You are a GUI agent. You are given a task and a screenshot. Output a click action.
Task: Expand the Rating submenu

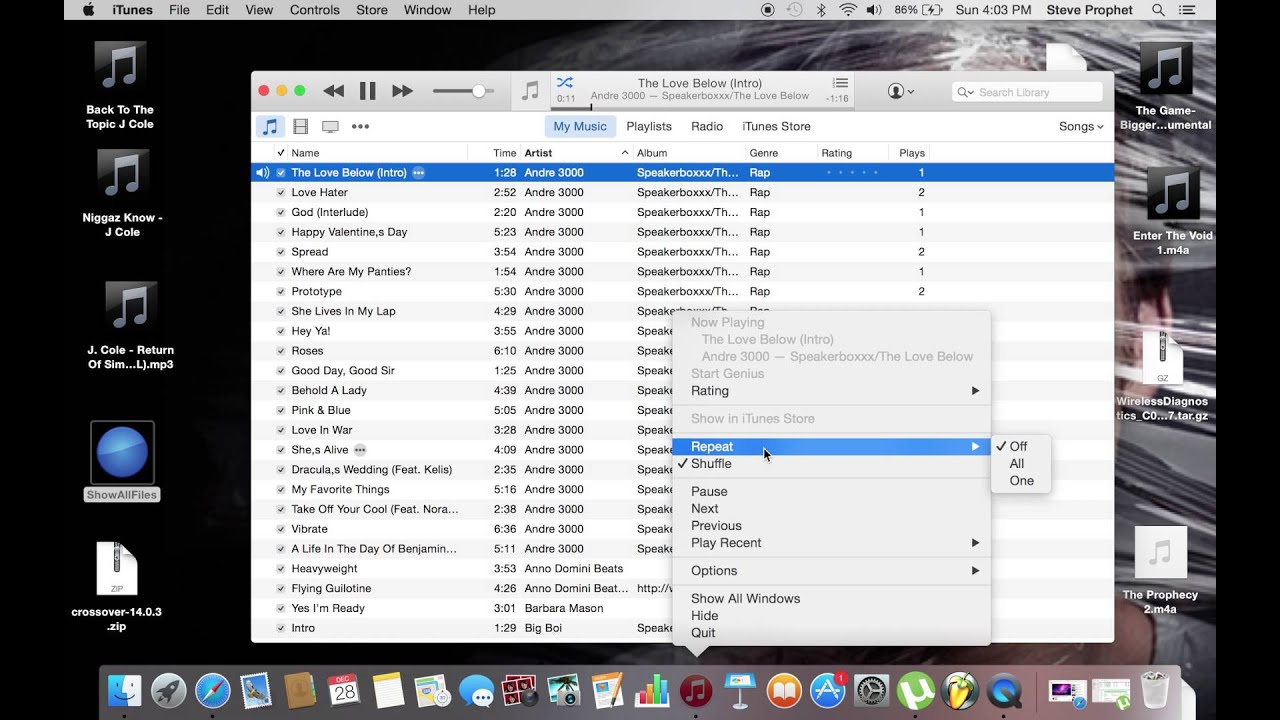click(831, 391)
